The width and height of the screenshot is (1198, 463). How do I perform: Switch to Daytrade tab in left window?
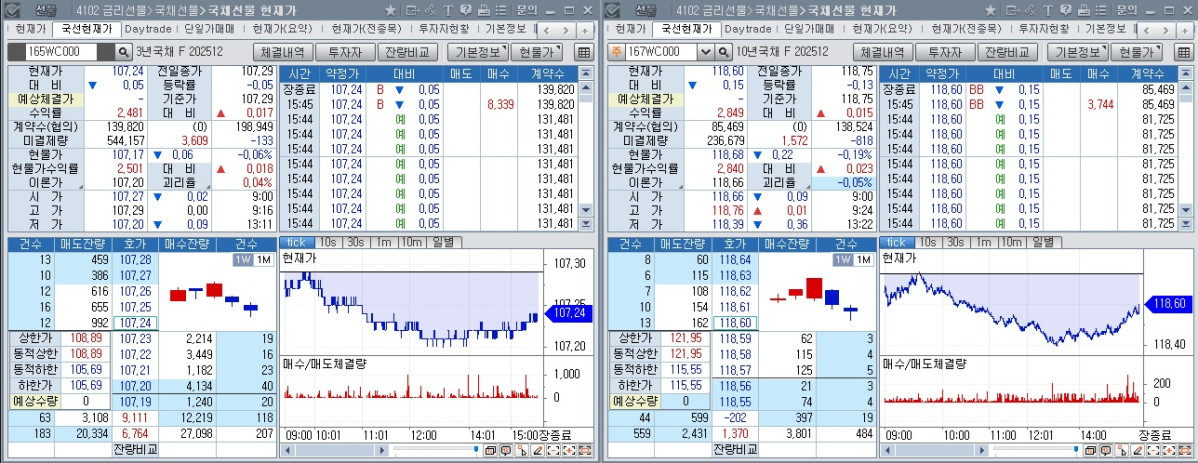(x=147, y=29)
